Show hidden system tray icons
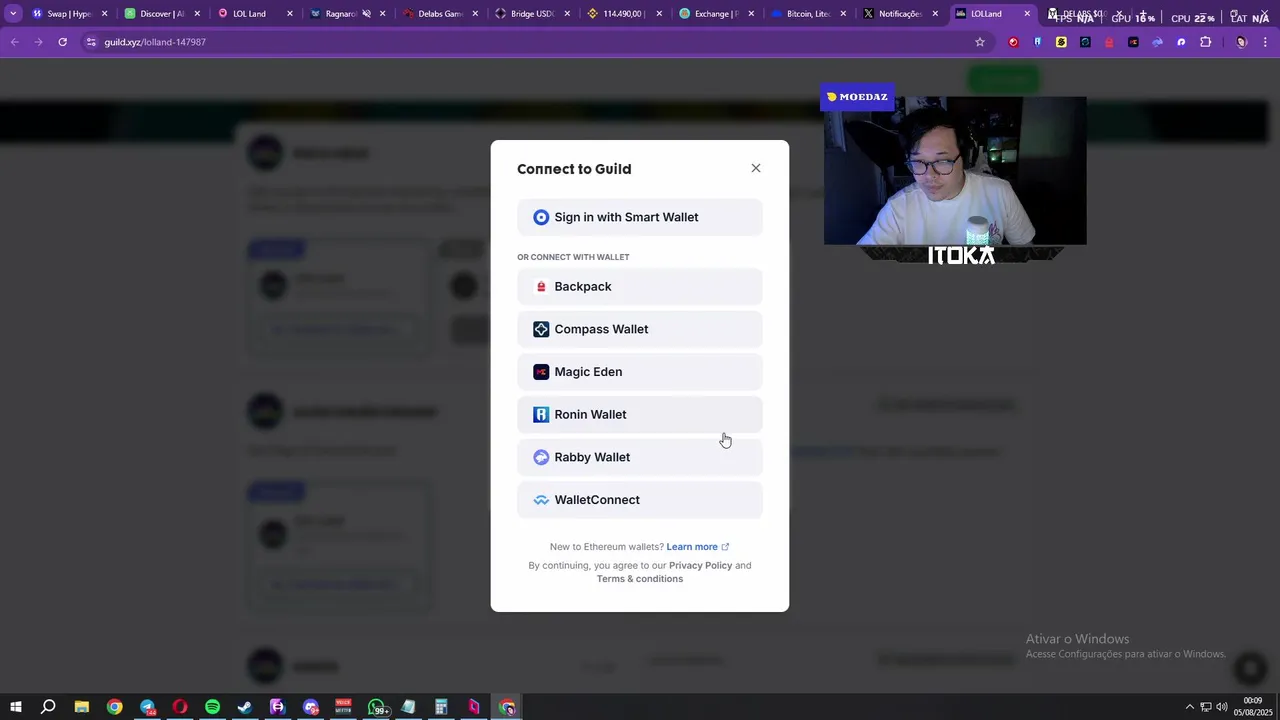 click(1190, 707)
